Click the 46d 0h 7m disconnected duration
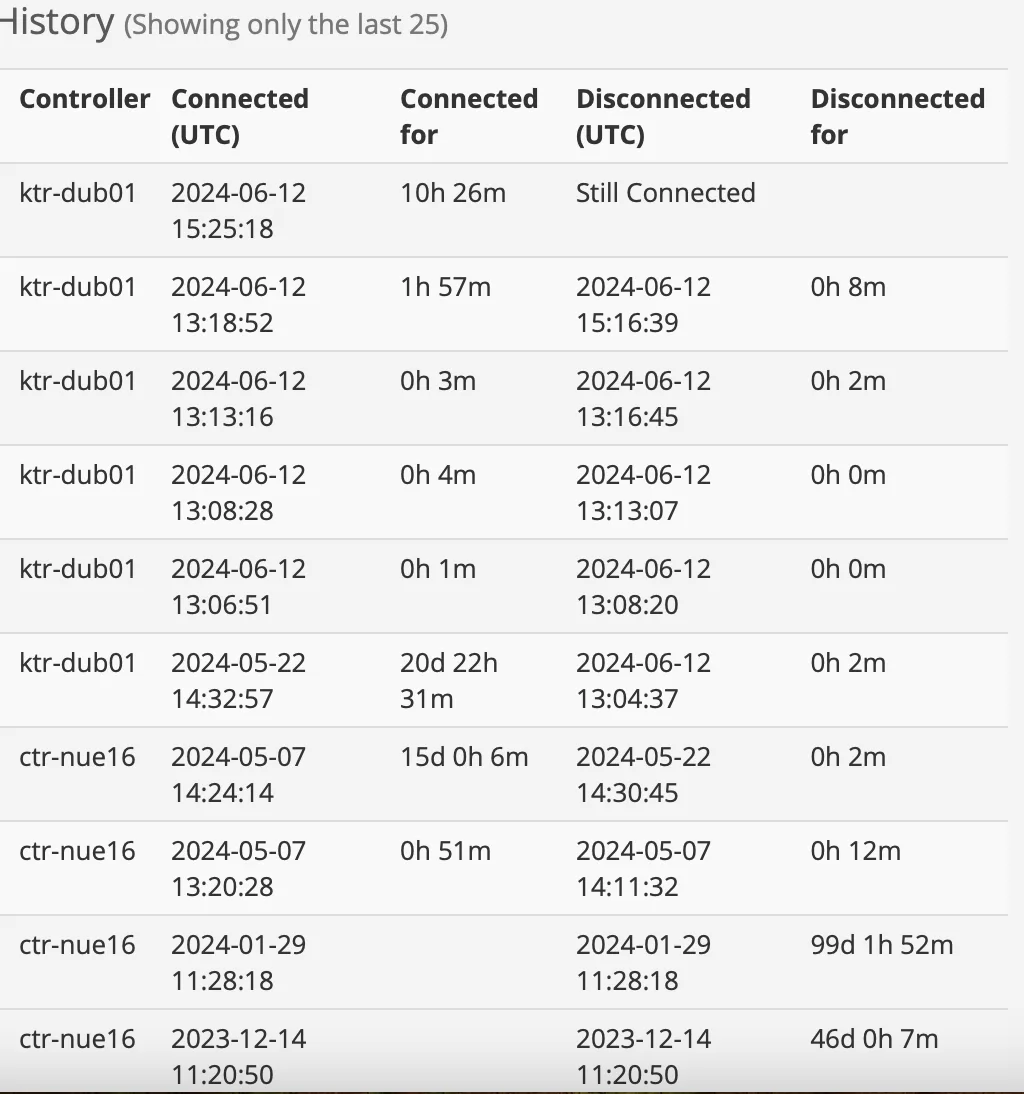The height and width of the screenshot is (1094, 1024). [874, 1039]
